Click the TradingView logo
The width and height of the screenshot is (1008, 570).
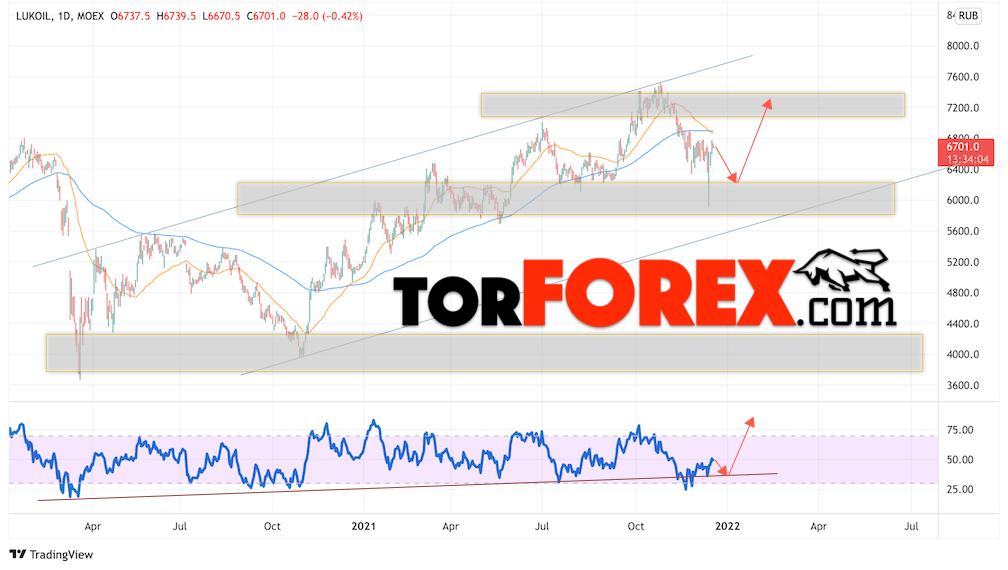click(51, 555)
